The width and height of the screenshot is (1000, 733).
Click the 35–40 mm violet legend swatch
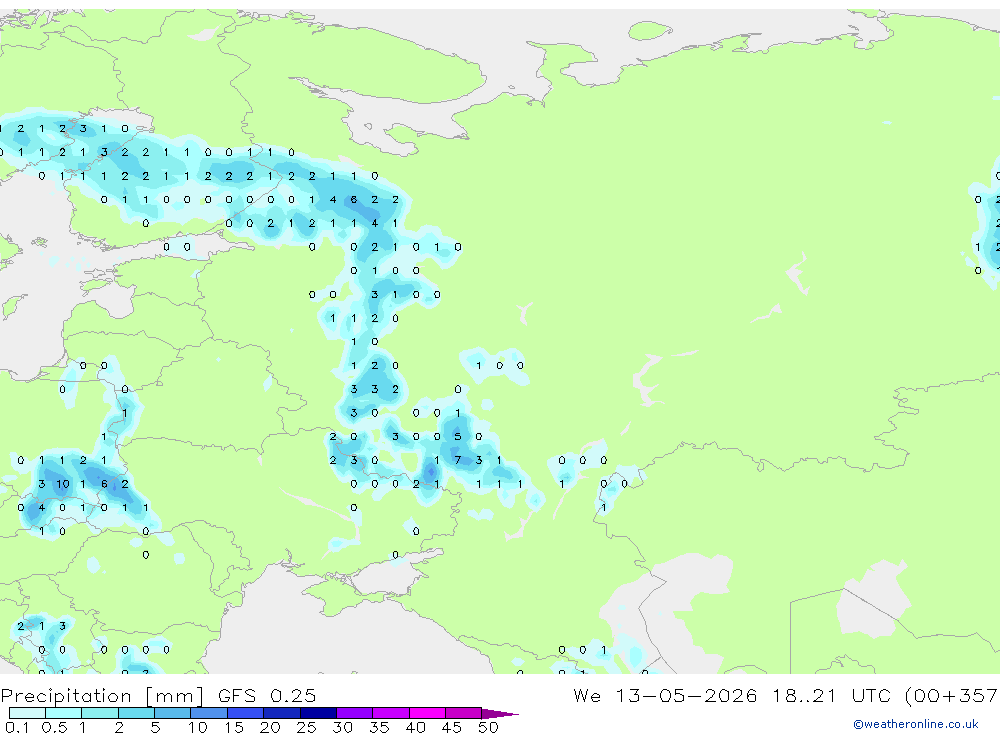click(x=390, y=713)
